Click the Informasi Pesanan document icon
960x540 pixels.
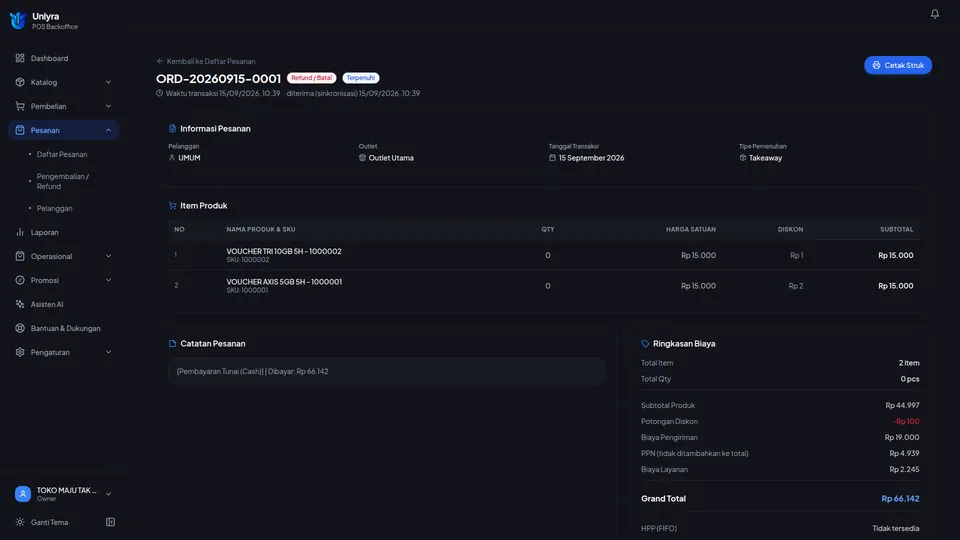172,129
